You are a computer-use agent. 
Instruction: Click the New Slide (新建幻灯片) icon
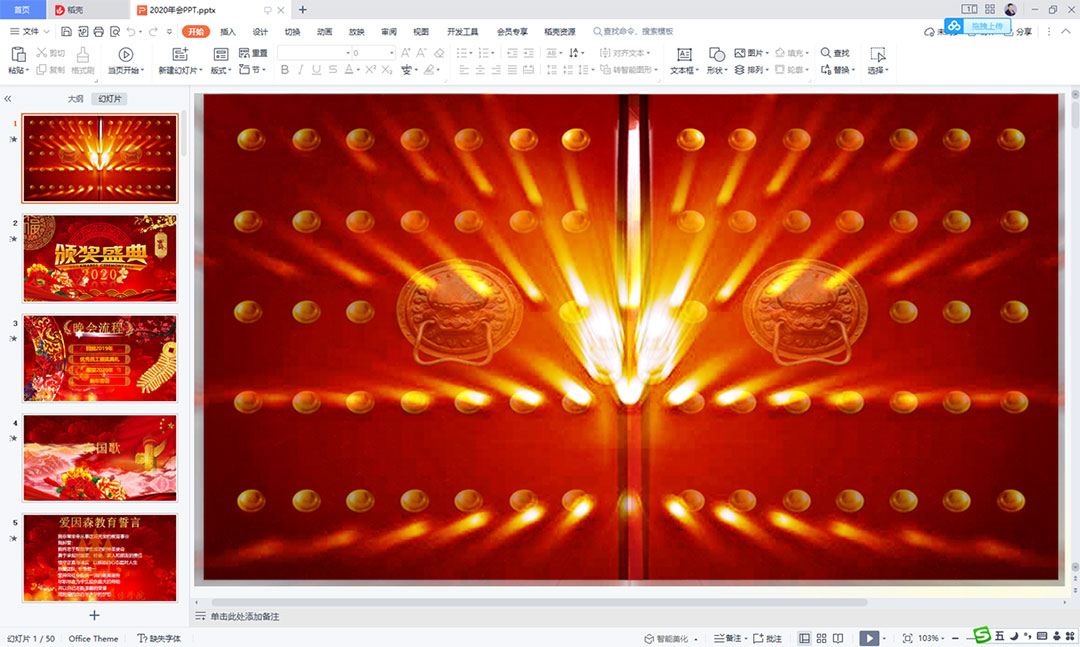click(180, 54)
